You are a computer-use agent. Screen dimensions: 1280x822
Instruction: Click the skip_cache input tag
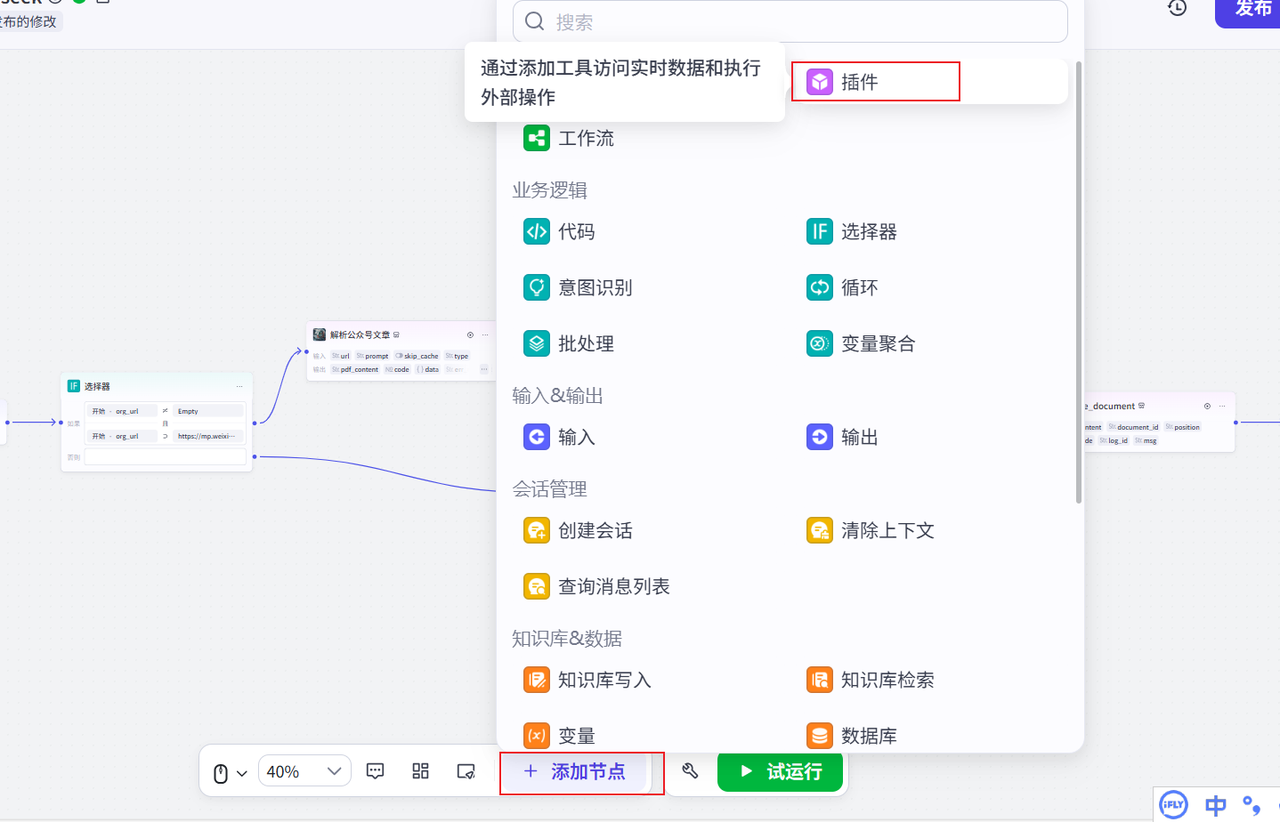(416, 356)
